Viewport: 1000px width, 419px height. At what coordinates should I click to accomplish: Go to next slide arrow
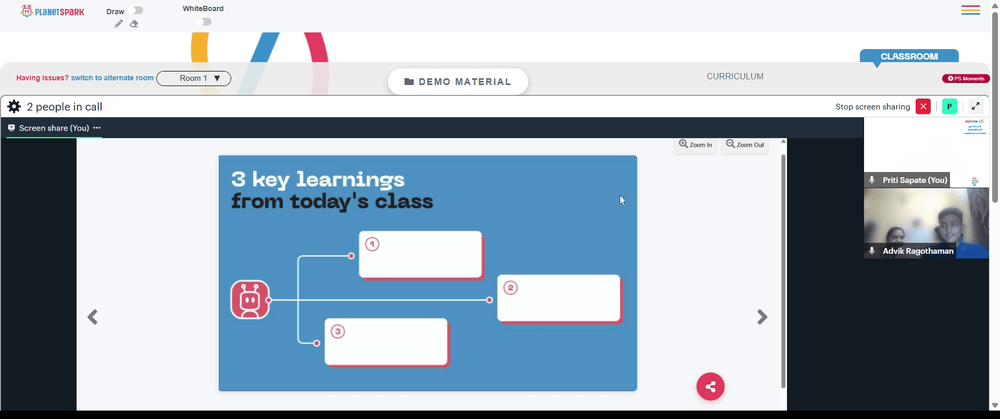(x=762, y=317)
